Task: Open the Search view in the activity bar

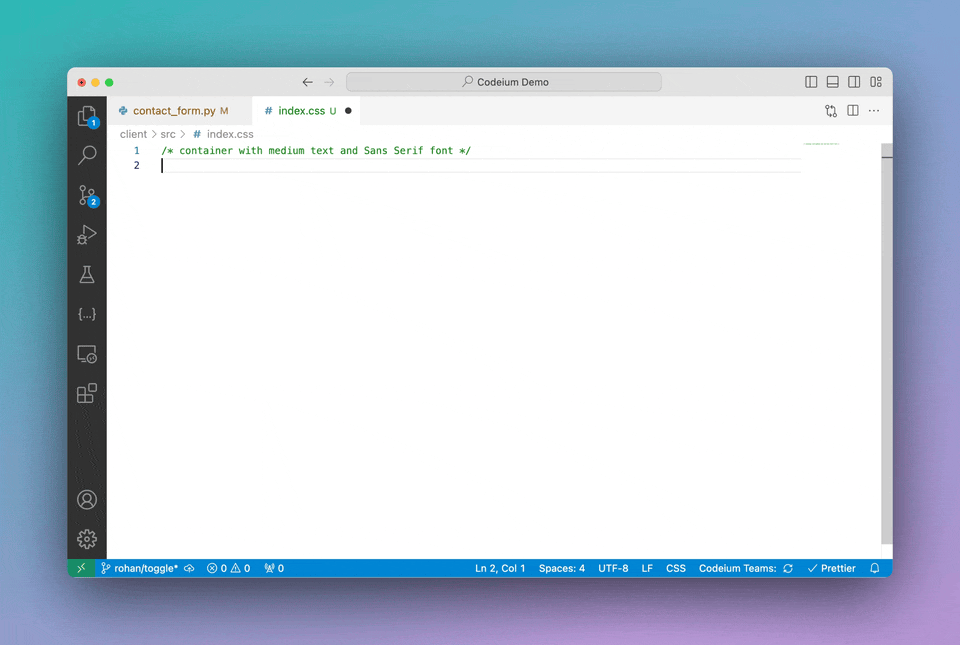Action: click(87, 156)
